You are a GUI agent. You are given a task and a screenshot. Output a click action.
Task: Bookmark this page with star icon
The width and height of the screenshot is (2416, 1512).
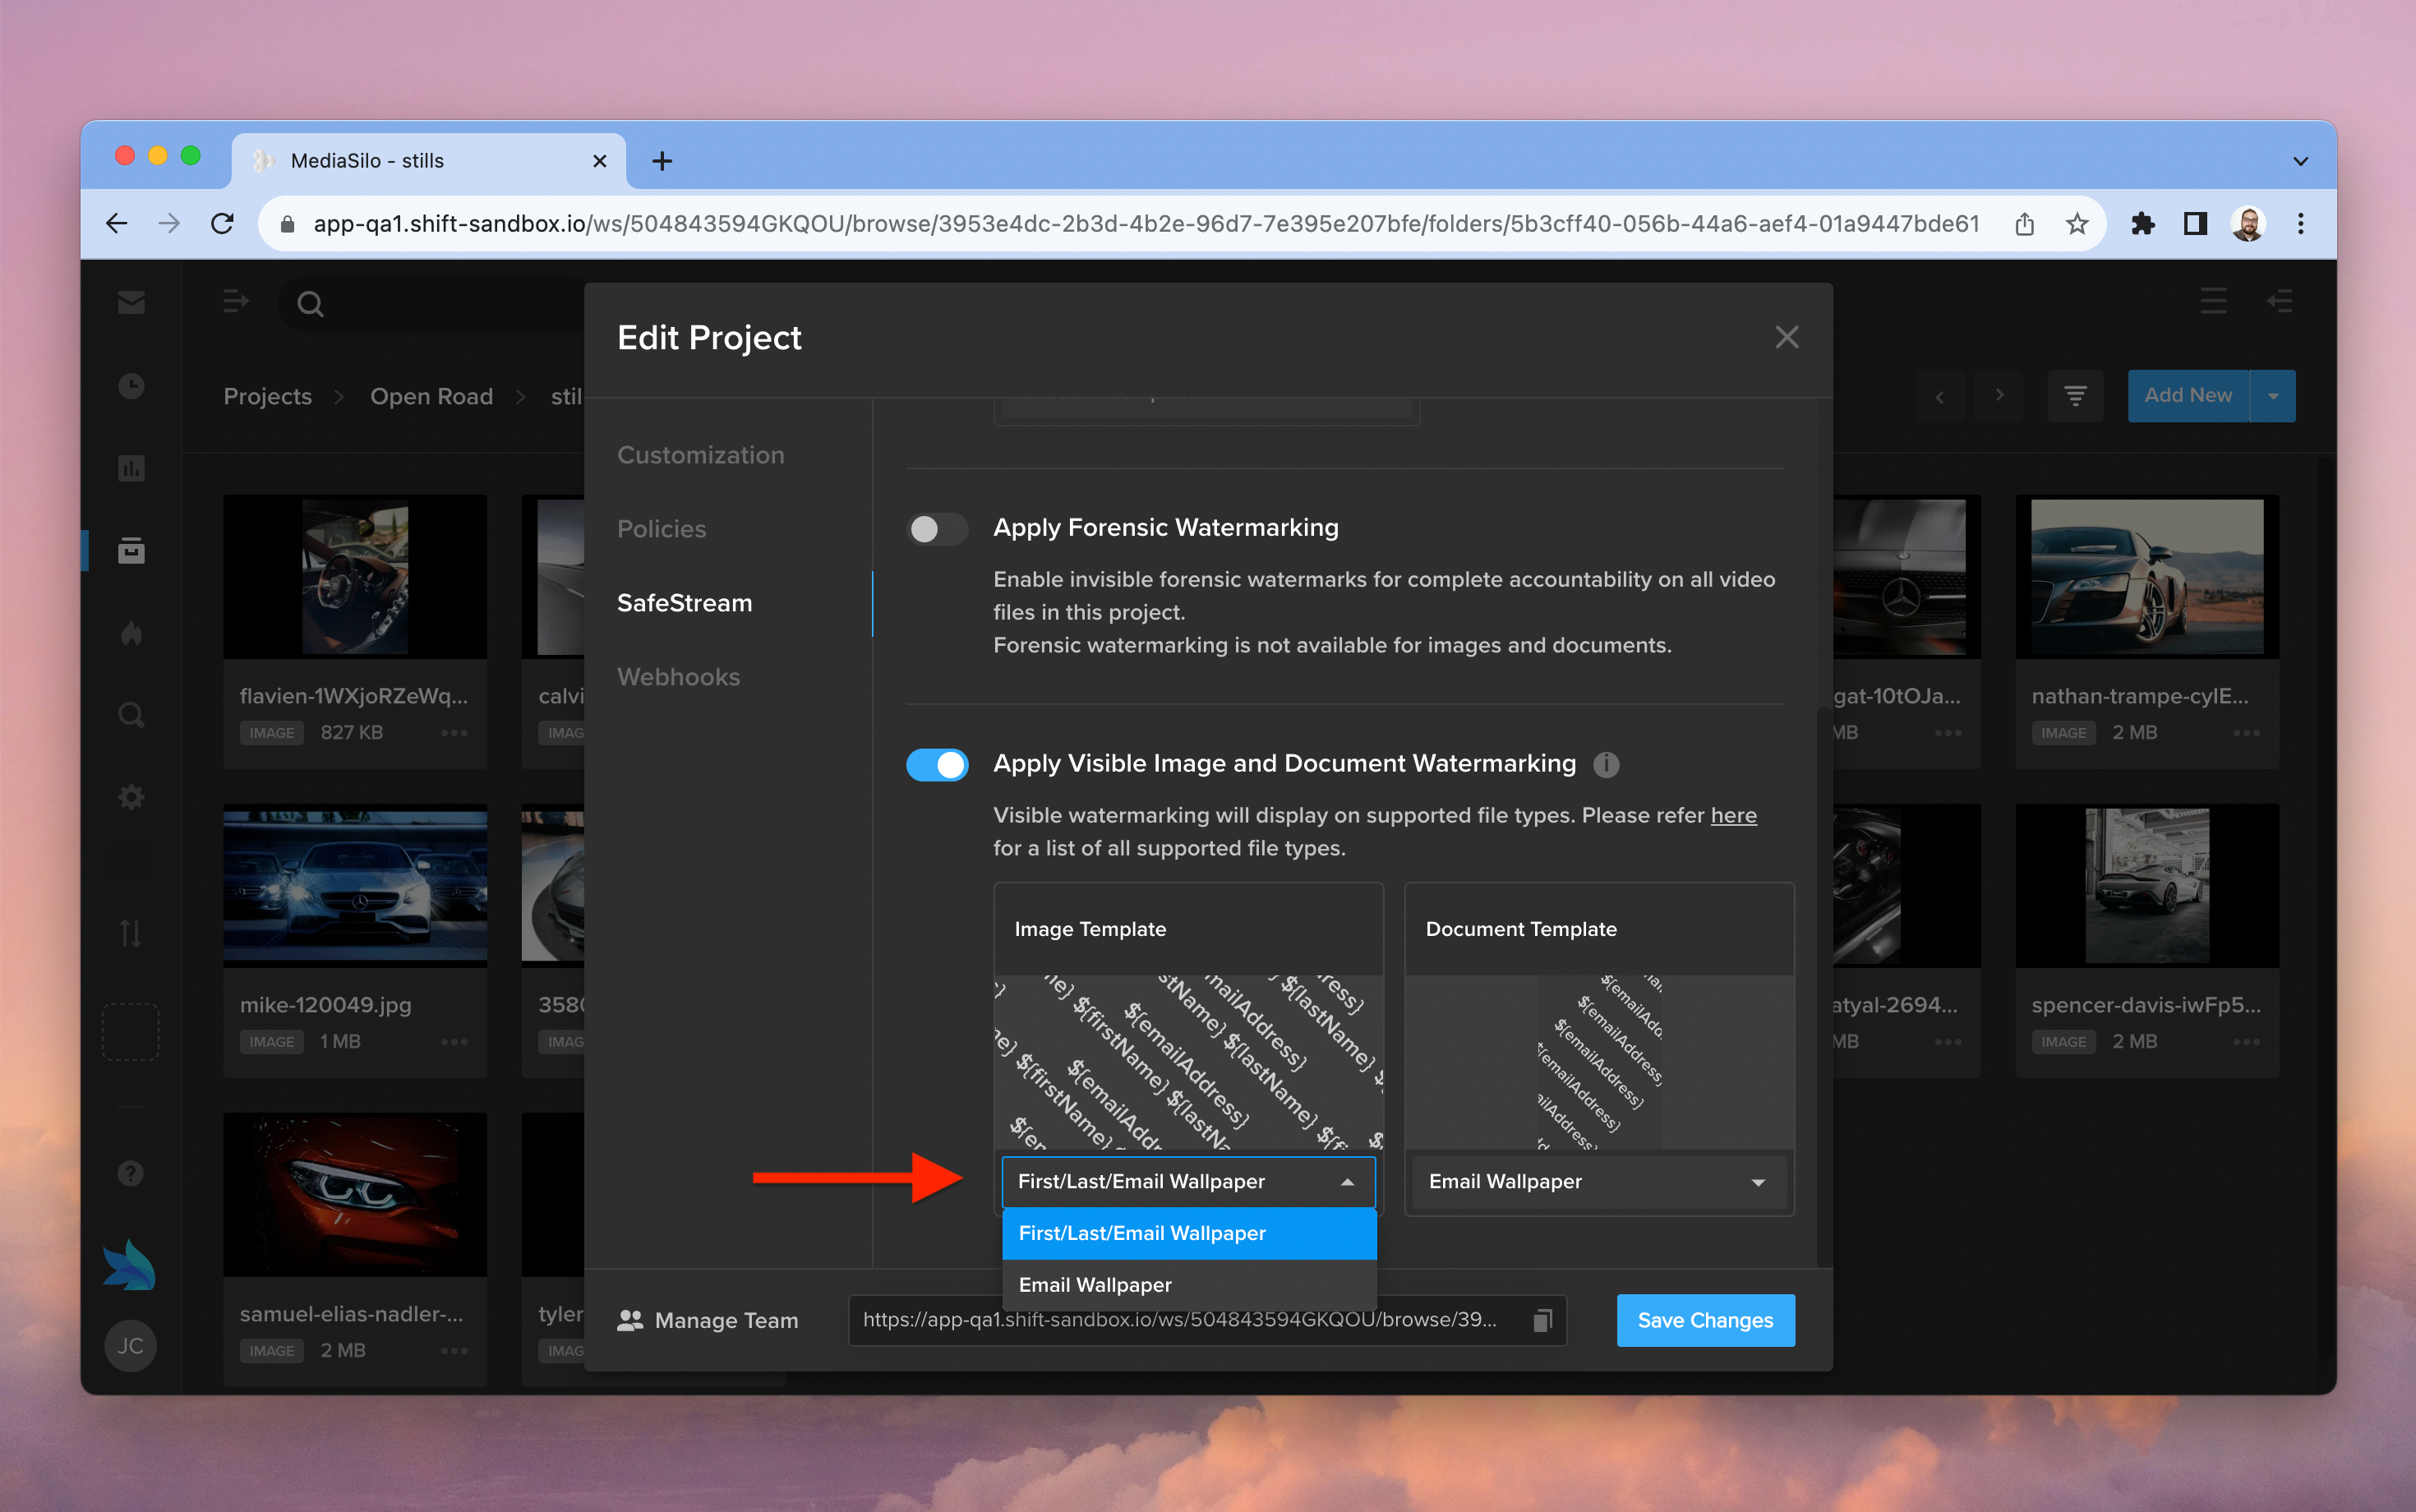point(2077,223)
